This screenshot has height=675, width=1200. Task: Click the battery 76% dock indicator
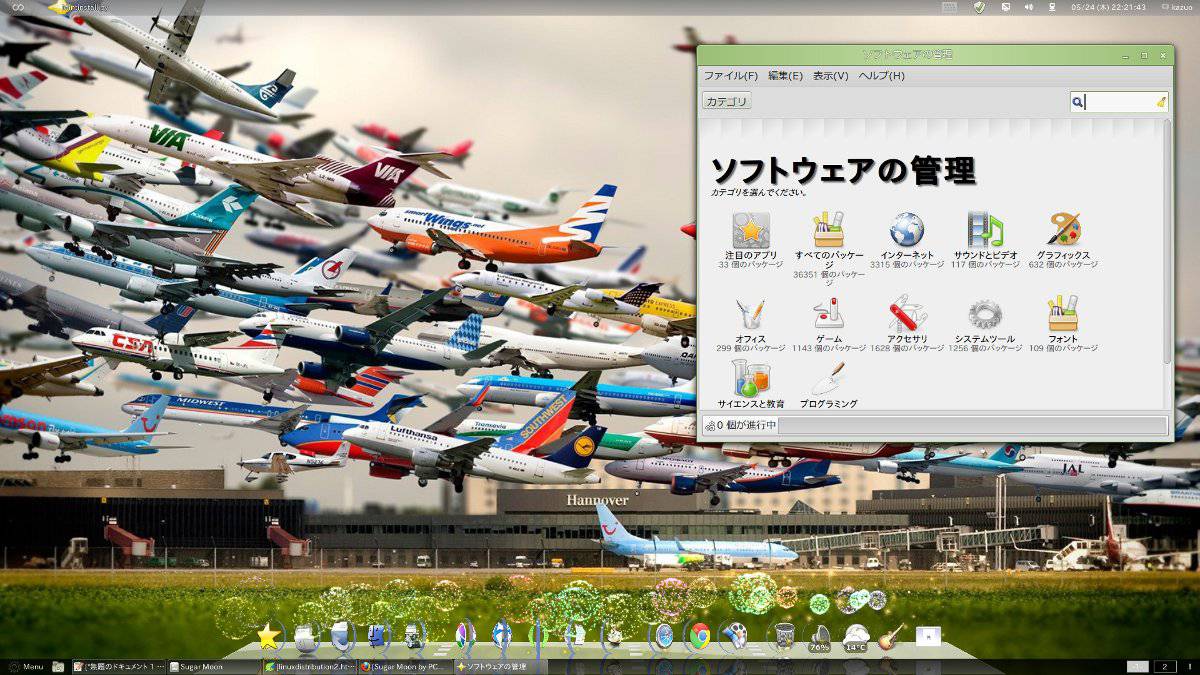point(820,638)
